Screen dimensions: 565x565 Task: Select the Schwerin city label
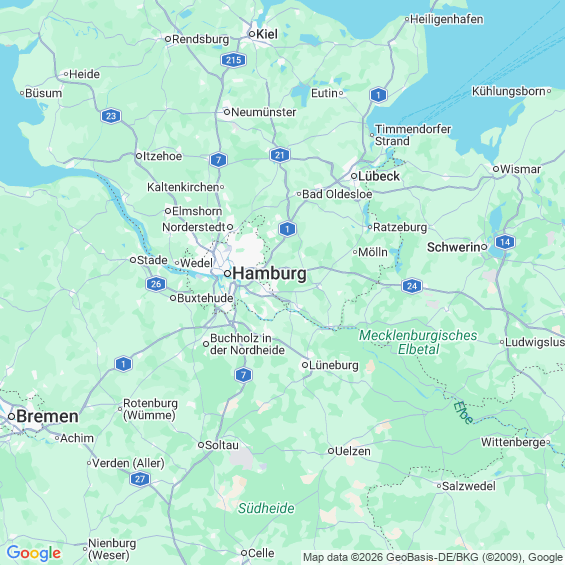click(454, 247)
